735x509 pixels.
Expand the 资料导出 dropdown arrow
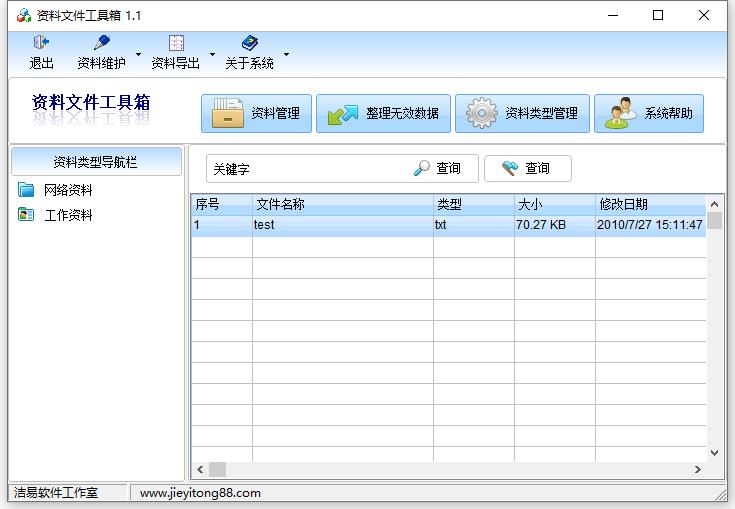tap(213, 54)
